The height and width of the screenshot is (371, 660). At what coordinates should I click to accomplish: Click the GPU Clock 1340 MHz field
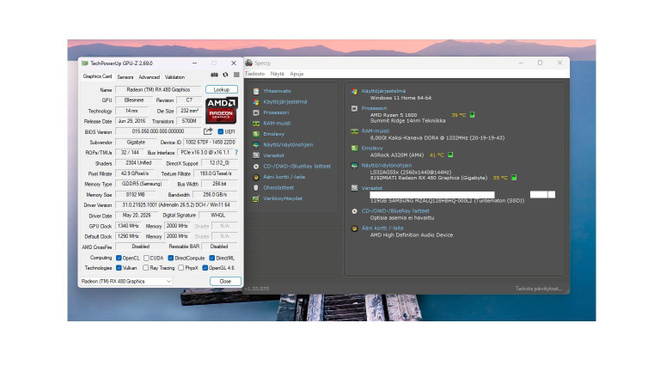[x=128, y=226]
